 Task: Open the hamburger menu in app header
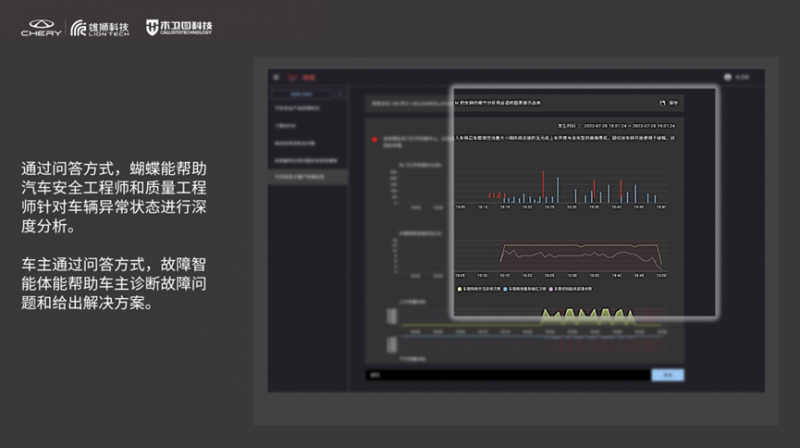point(276,77)
